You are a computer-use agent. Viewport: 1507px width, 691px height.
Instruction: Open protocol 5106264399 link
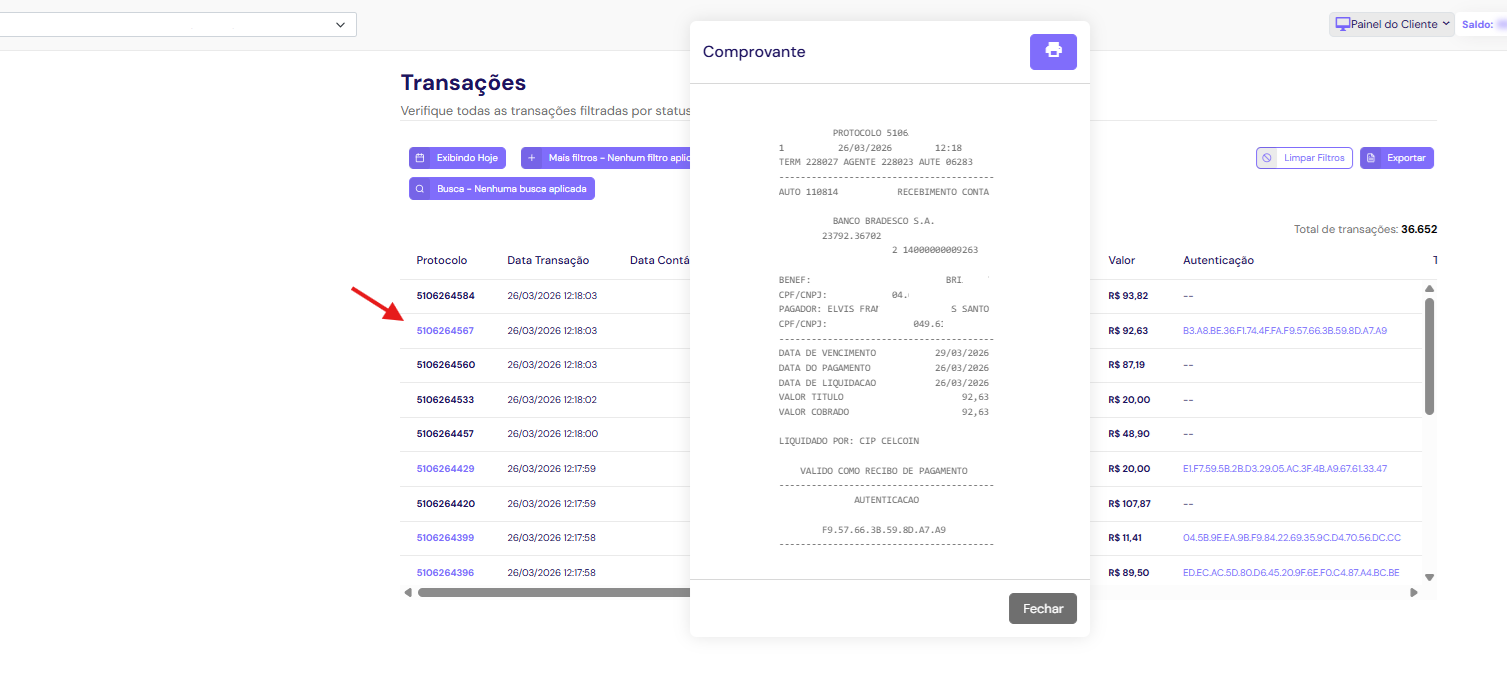(445, 538)
